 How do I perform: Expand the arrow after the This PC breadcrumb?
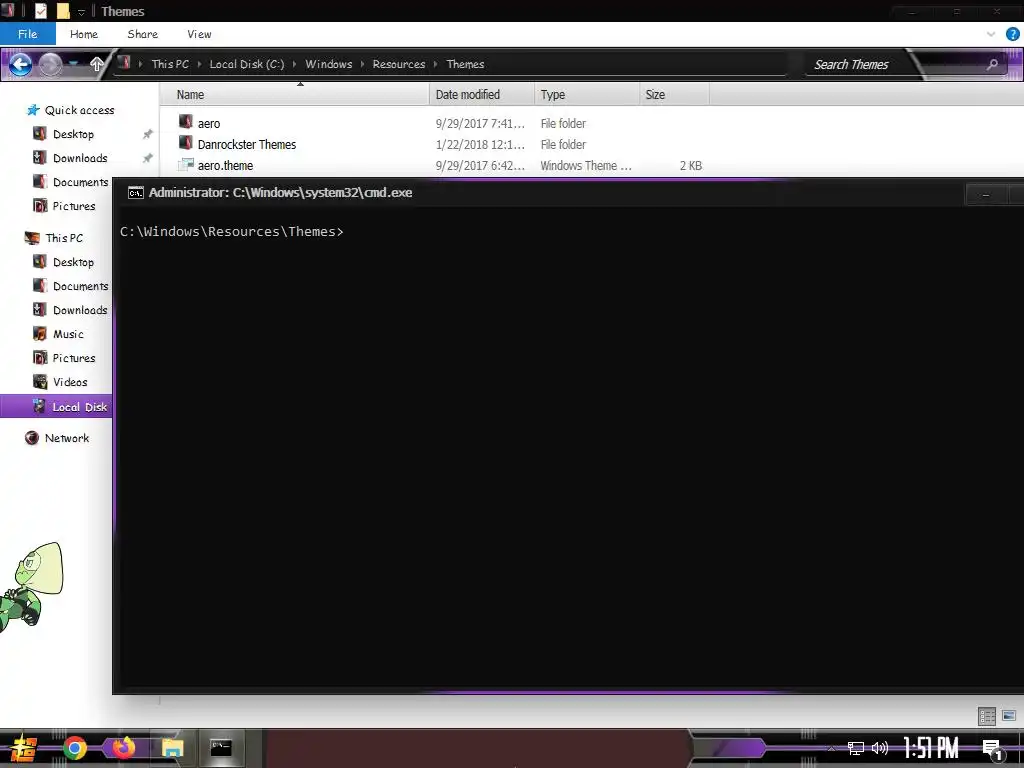200,64
